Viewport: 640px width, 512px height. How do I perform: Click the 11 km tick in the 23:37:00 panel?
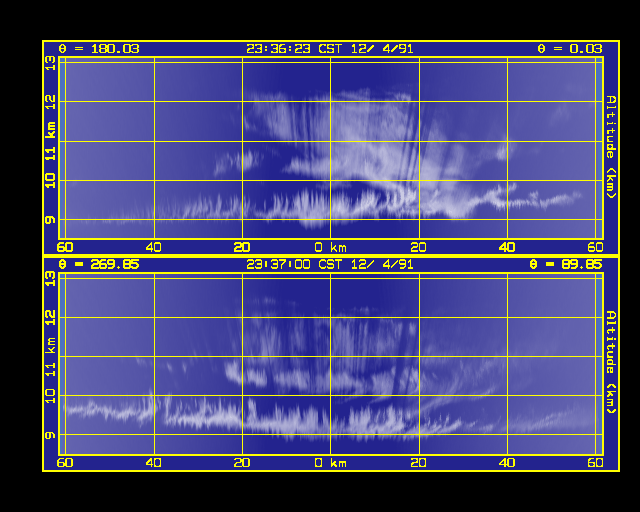click(x=50, y=357)
